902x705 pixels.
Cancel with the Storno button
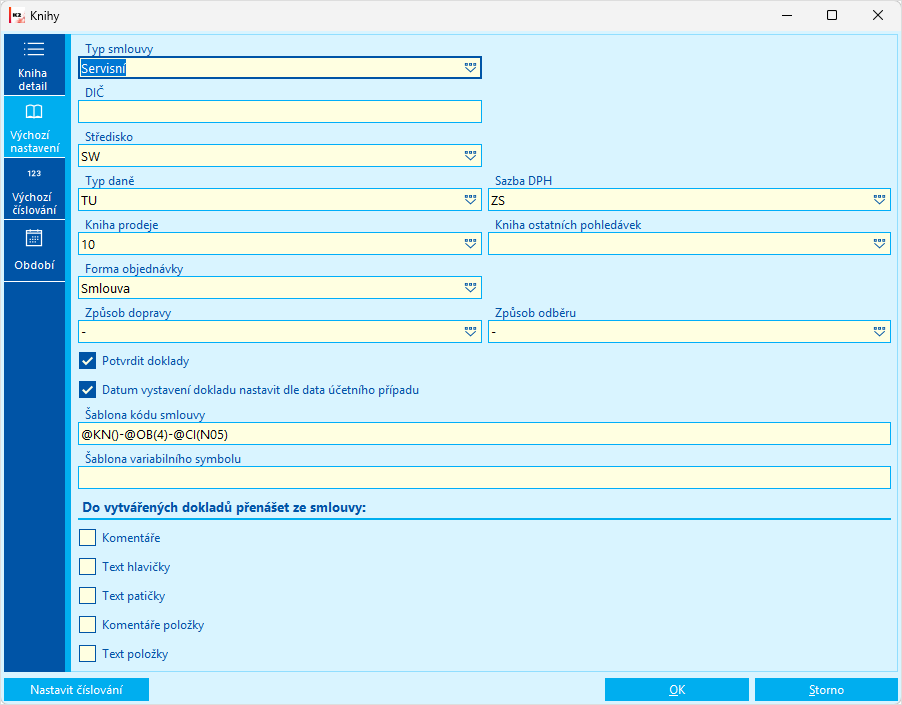coord(826,689)
